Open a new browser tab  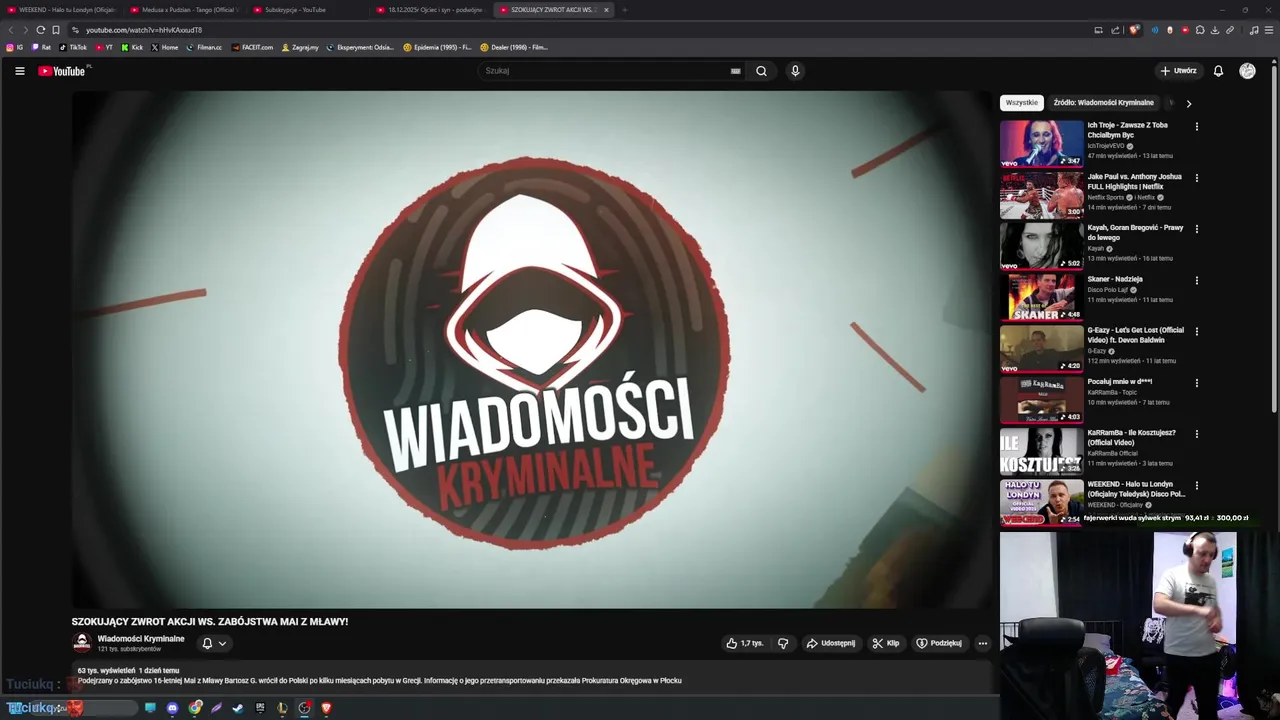coord(624,10)
